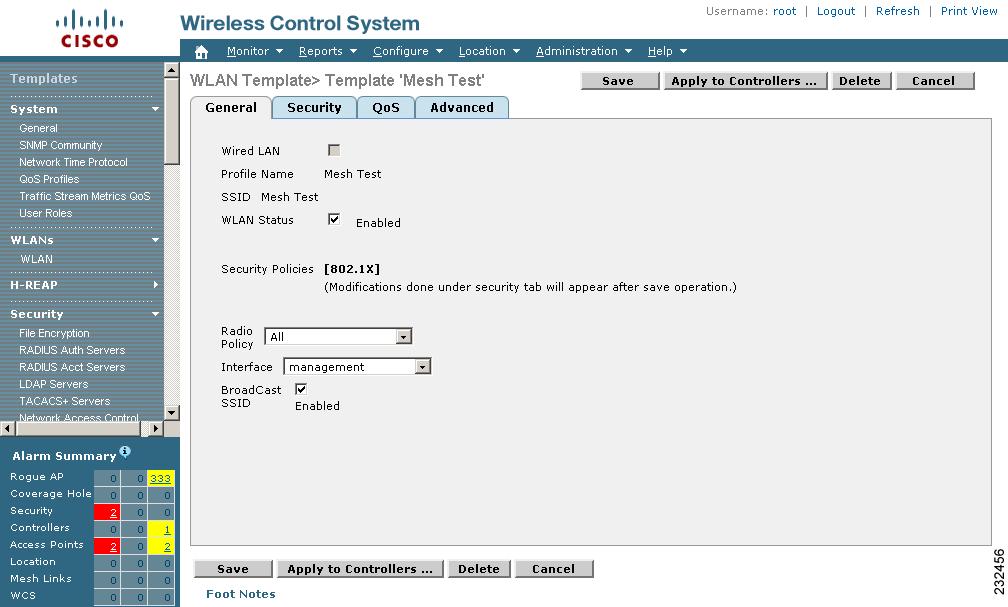Uncheck WLAN Status Enabled checkbox
Screen dimensions: 1008x607
[x=334, y=219]
